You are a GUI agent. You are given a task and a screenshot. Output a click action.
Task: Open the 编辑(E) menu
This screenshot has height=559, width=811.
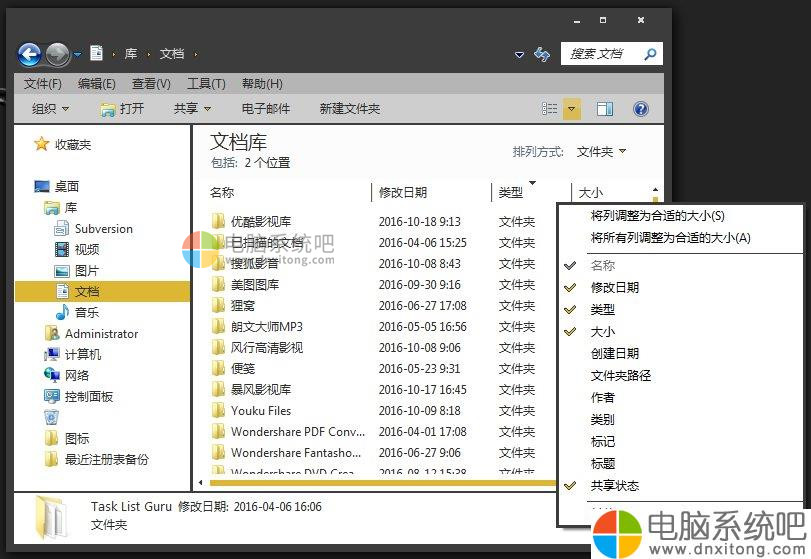point(97,83)
